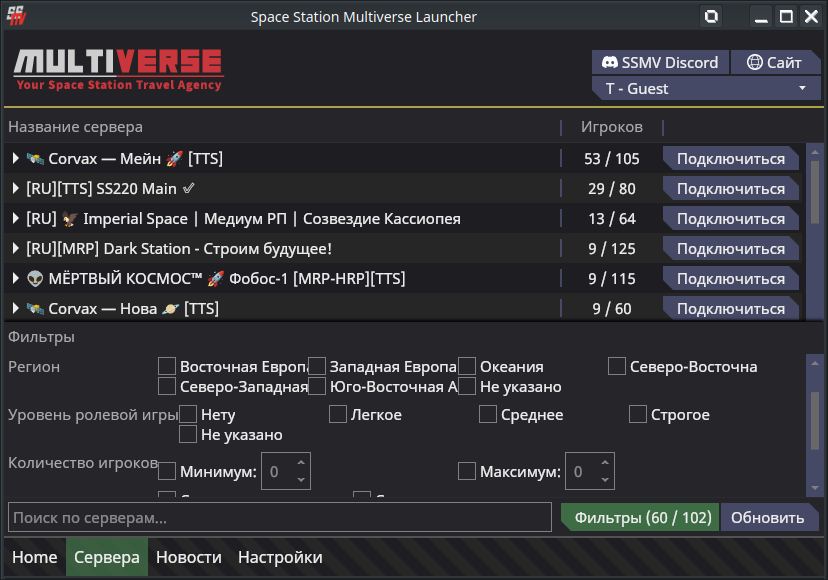Open the T - Guest account dropdown
The image size is (828, 580).
click(x=706, y=88)
